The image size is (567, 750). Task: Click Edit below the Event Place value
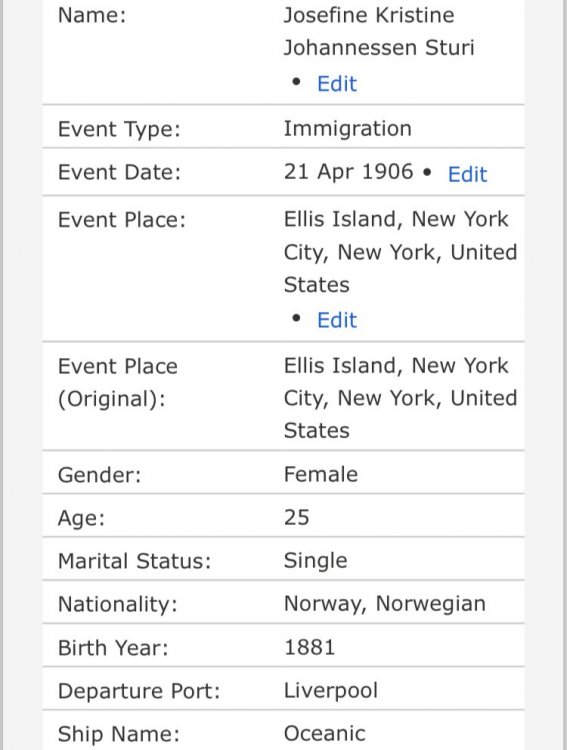point(337,320)
